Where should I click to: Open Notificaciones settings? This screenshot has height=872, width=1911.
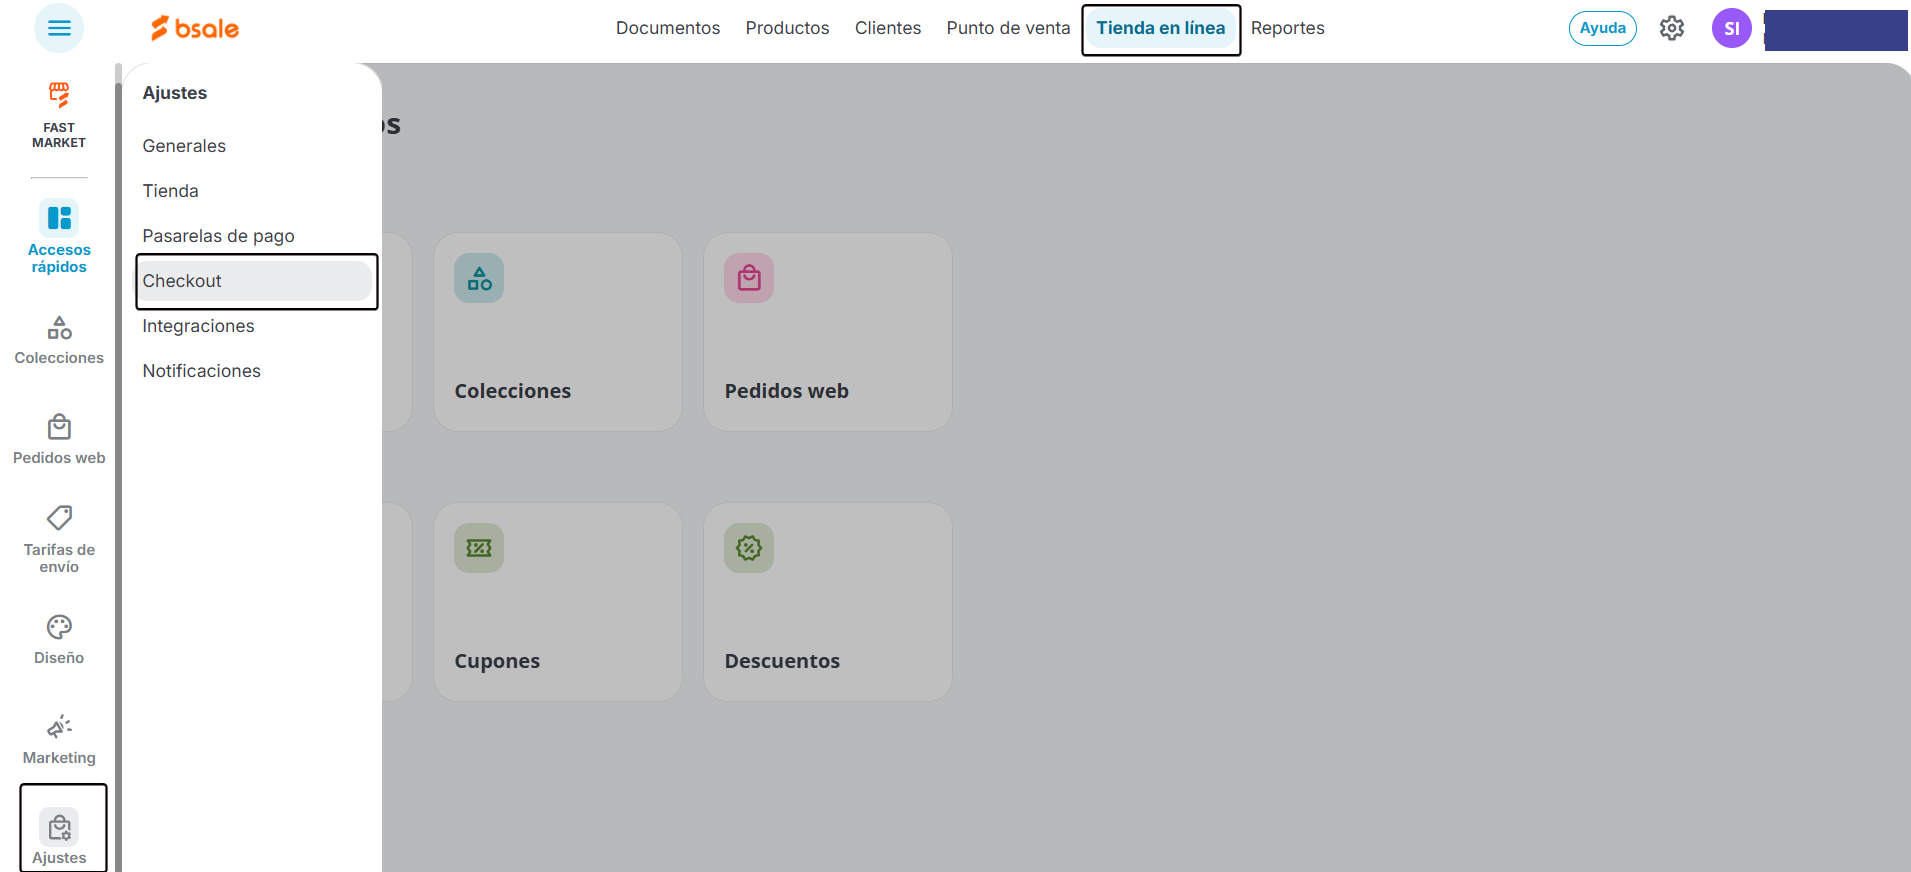coord(201,371)
